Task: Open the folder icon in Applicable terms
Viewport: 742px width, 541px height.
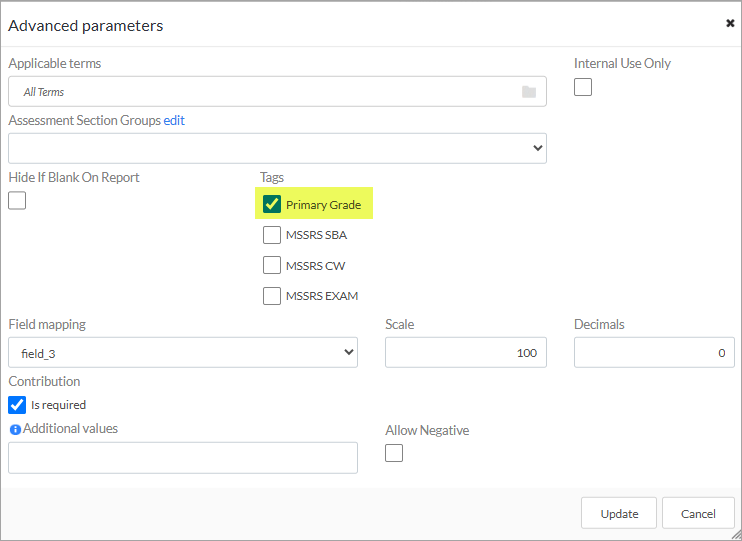Action: 529,92
